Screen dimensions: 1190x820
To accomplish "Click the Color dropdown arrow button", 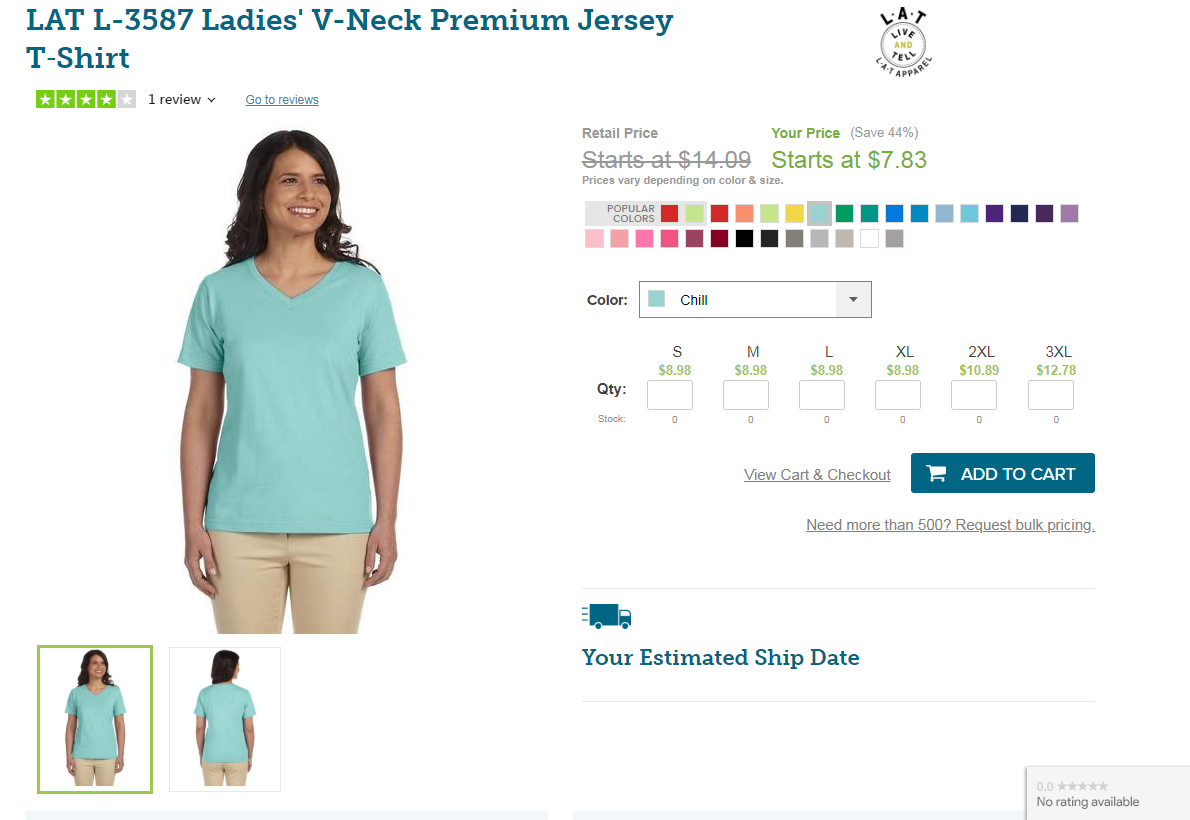I will pos(854,300).
